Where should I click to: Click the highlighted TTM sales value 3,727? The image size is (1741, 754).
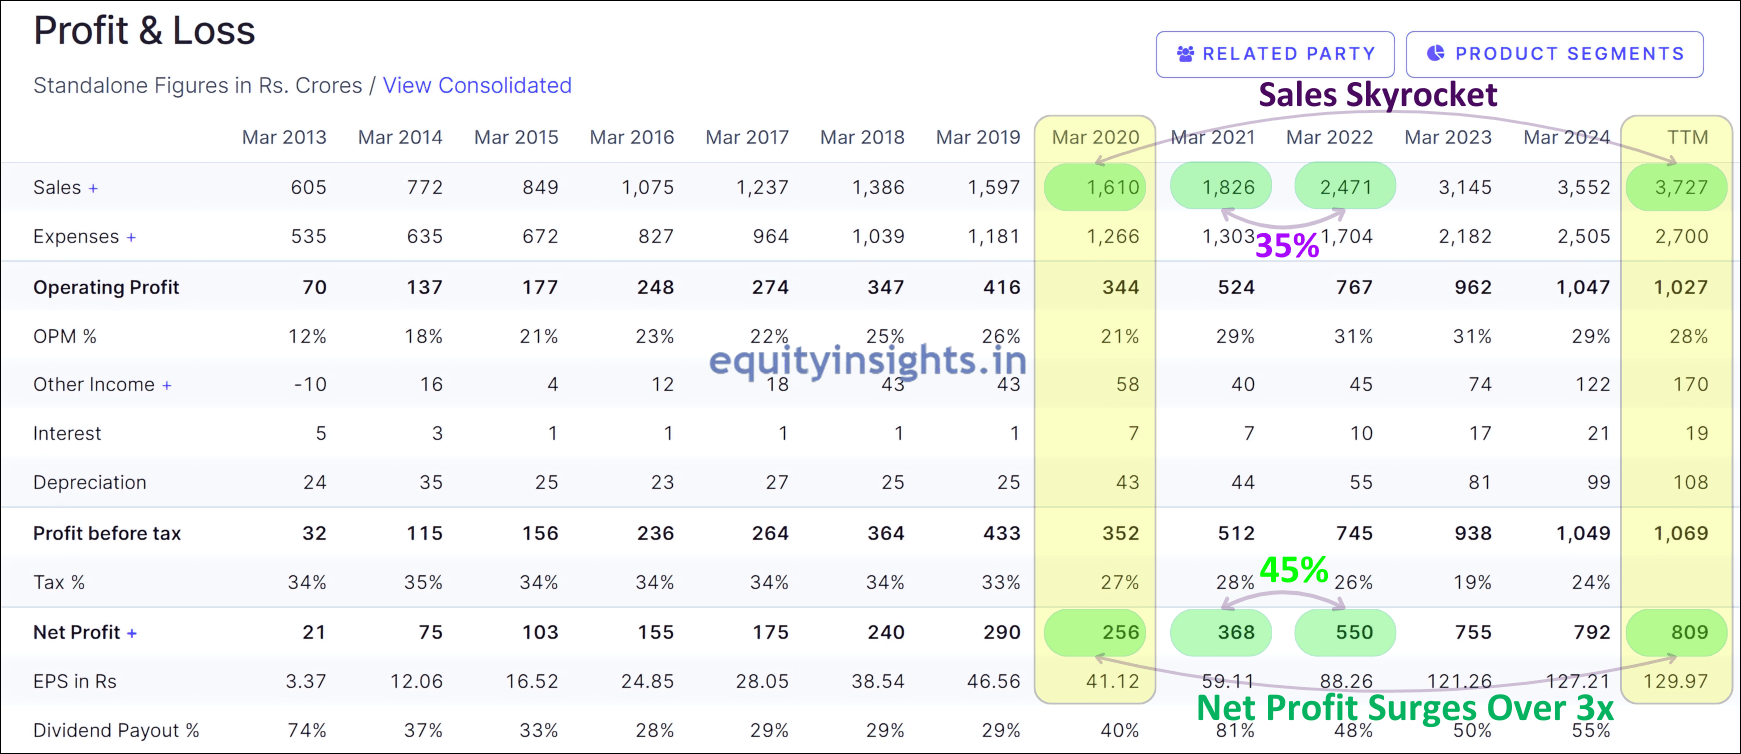point(1680,188)
